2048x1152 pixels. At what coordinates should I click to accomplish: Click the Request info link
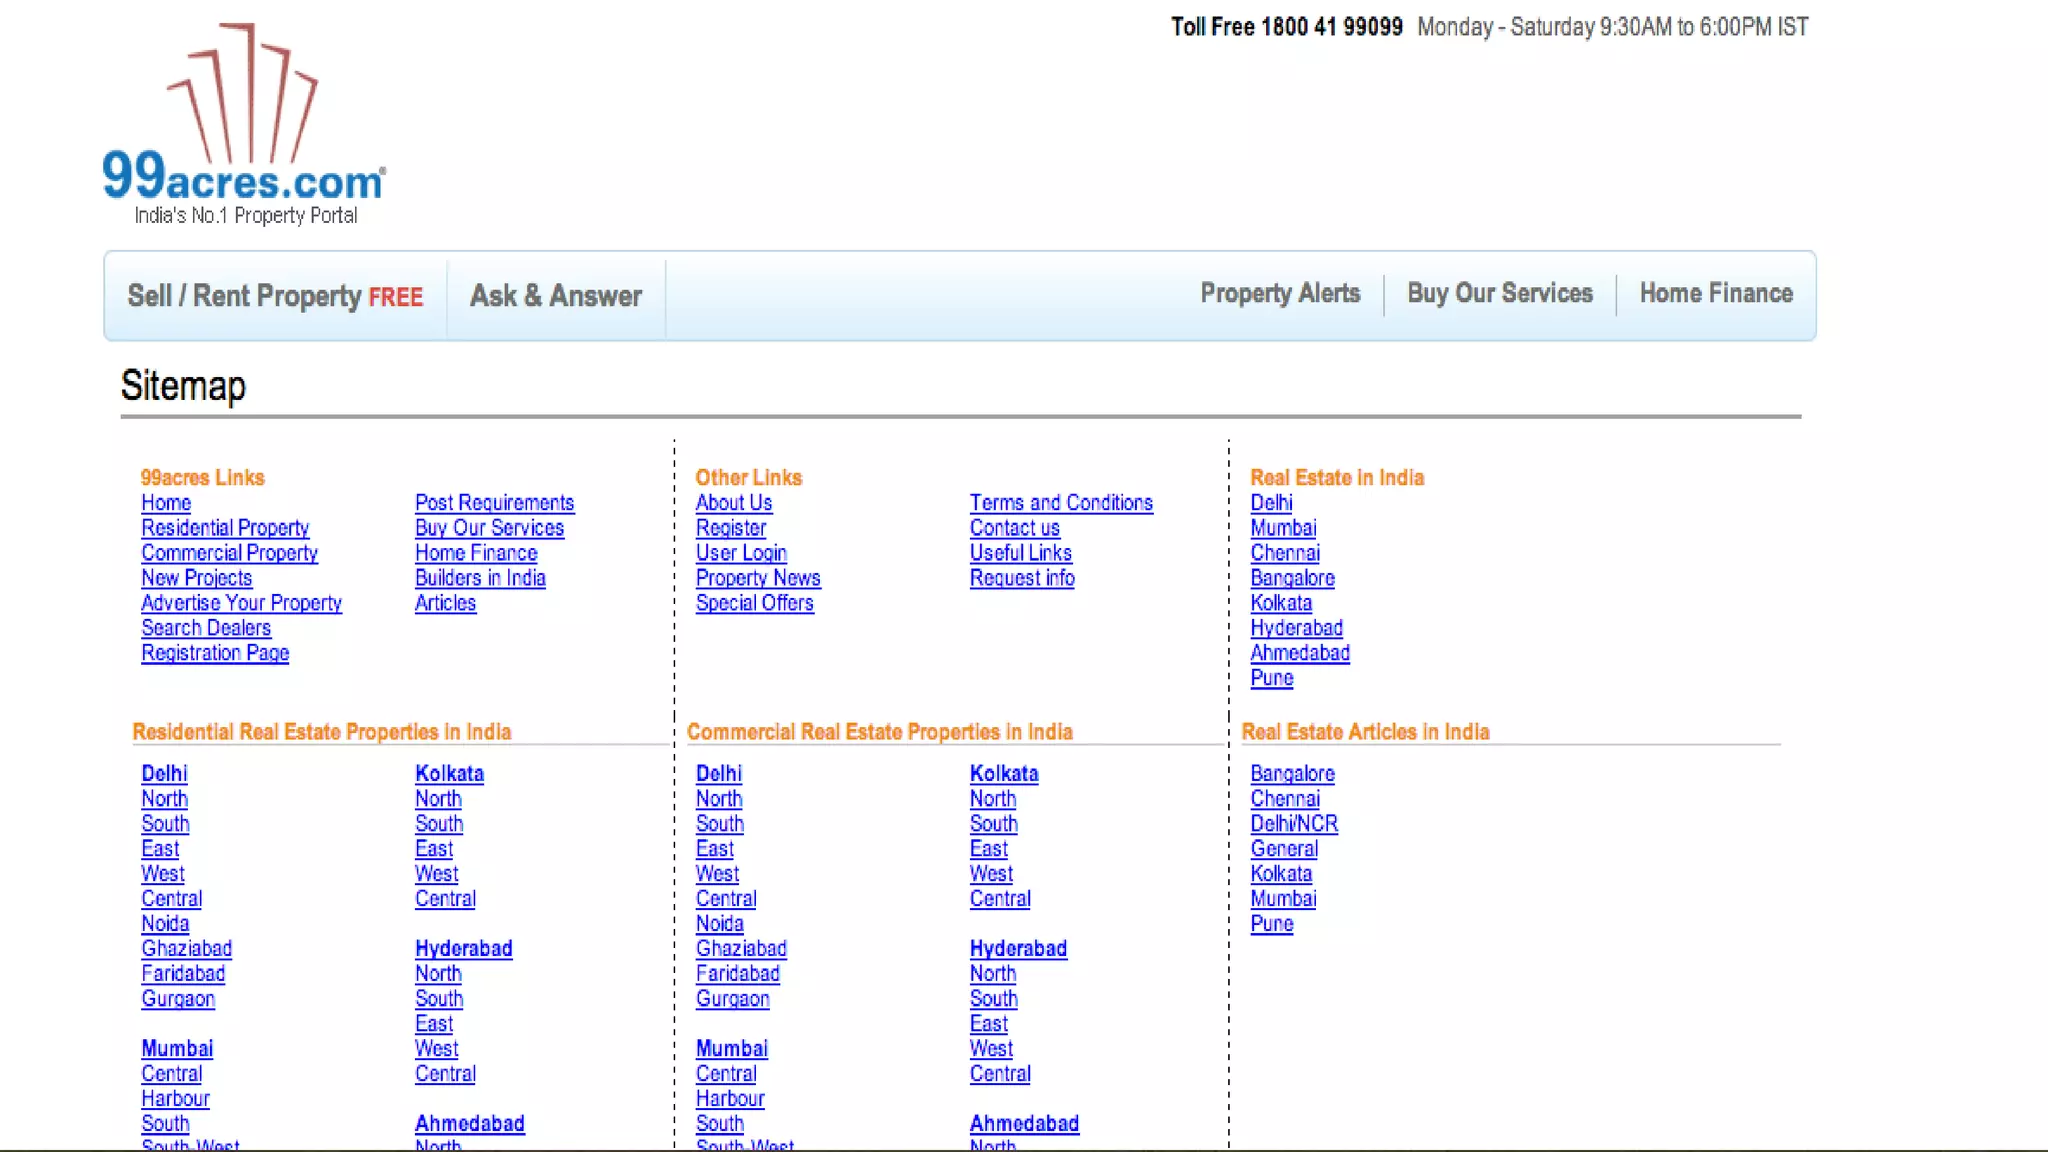[1022, 578]
